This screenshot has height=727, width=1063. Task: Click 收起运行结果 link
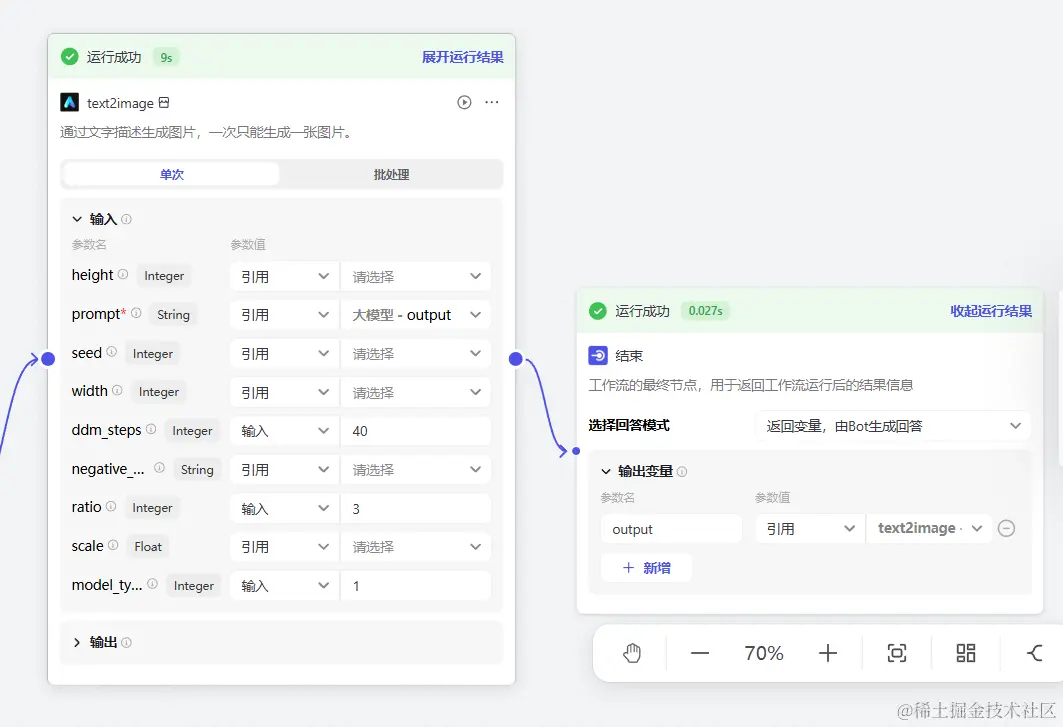click(x=990, y=311)
